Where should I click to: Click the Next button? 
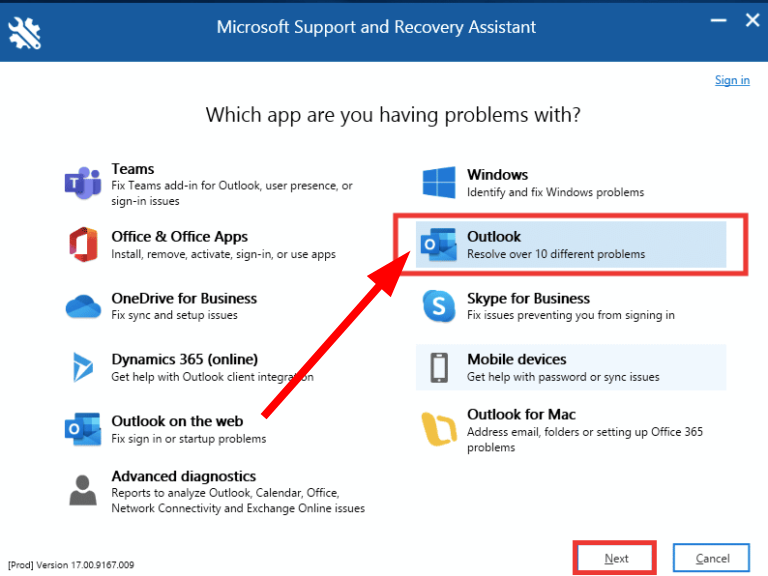tap(615, 558)
